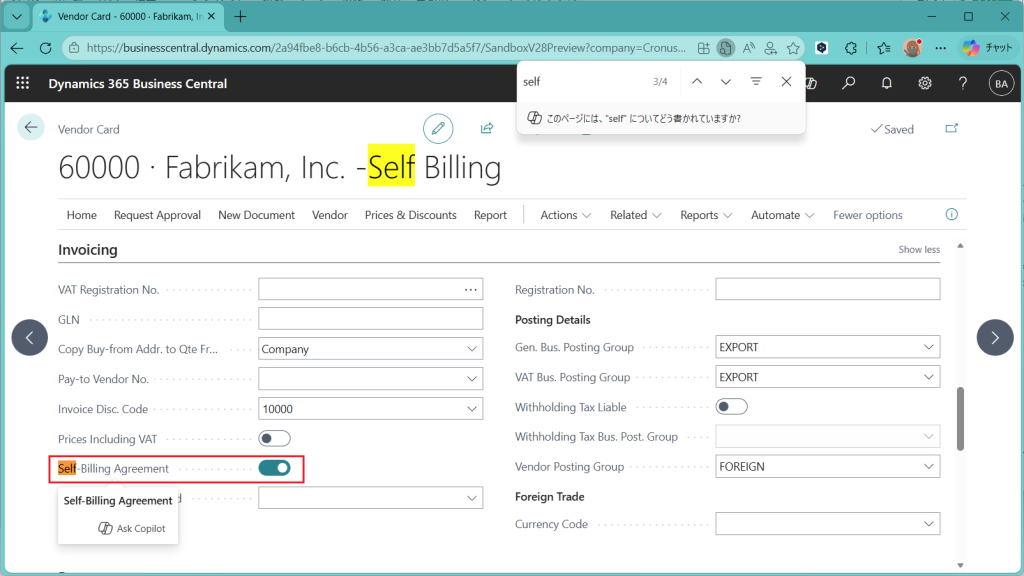
Task: Open the Business Central app launcher waffle
Action: (23, 83)
